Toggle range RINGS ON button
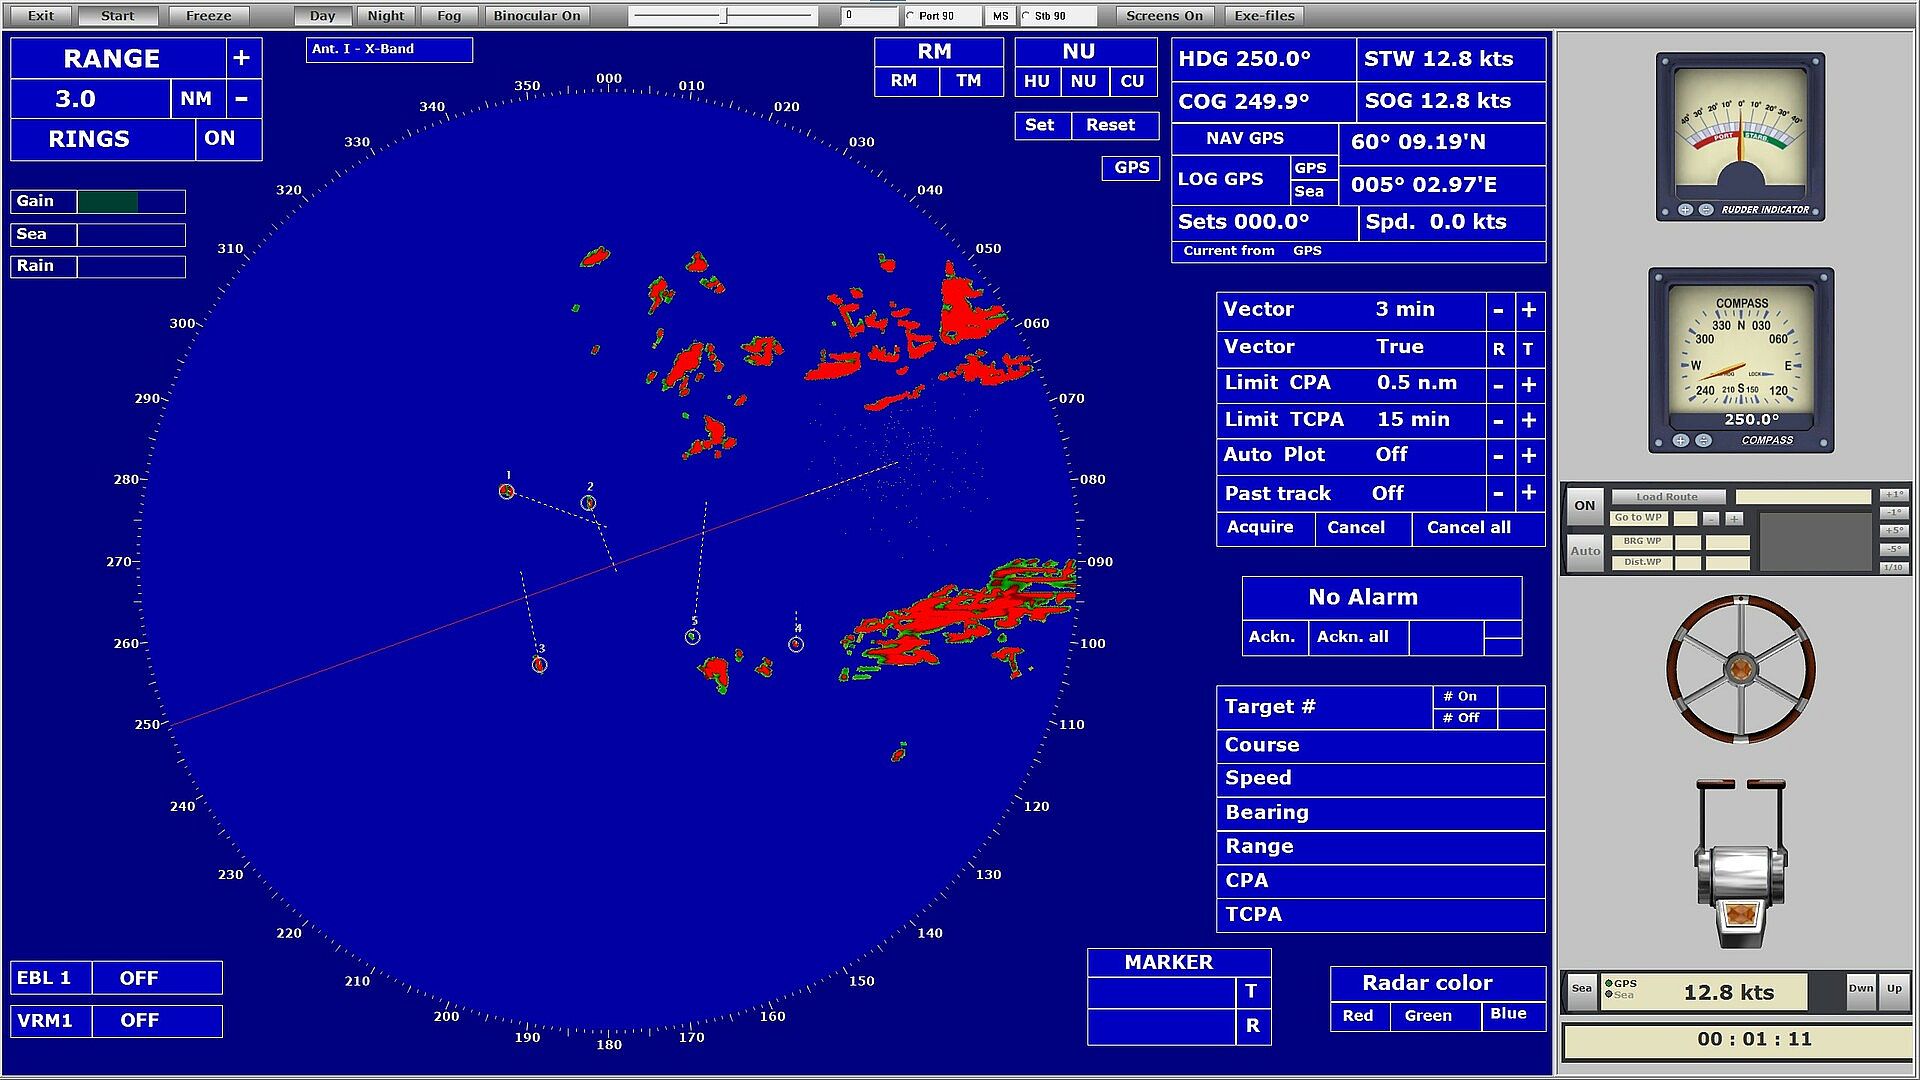 (x=220, y=139)
